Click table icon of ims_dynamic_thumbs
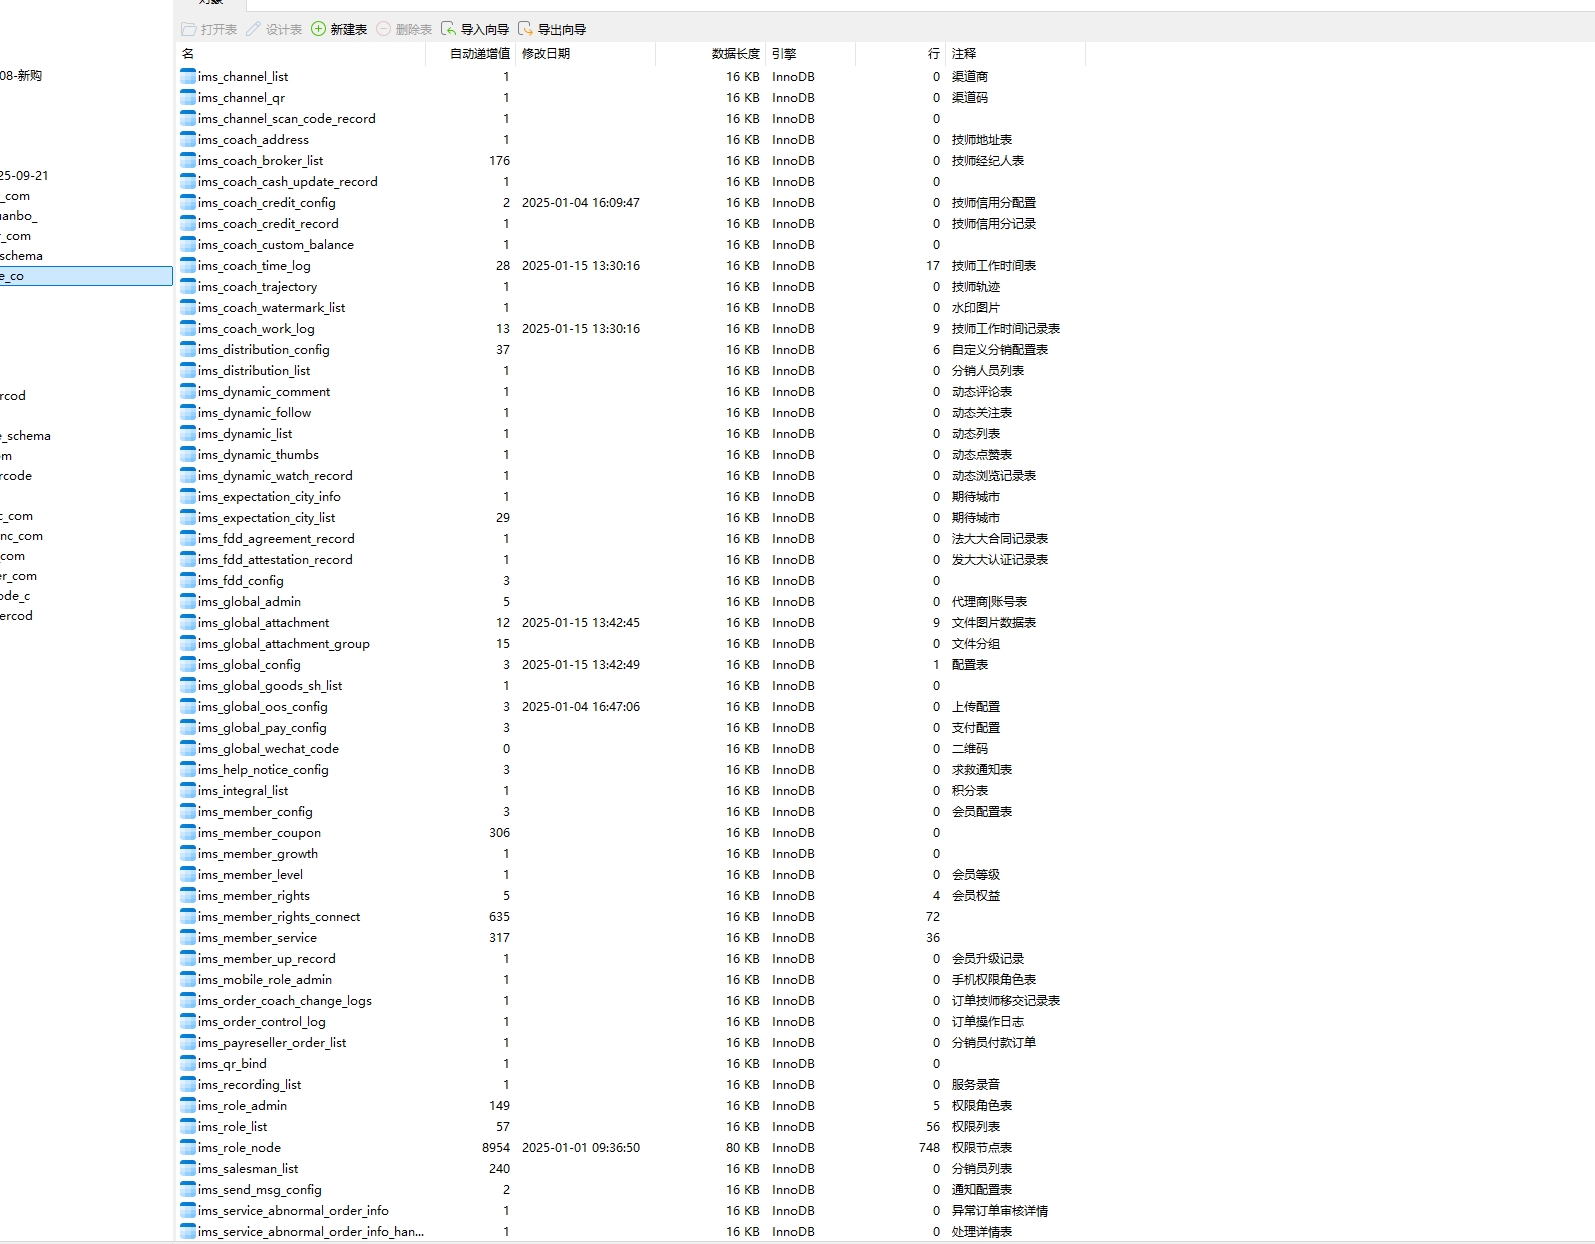 tap(188, 454)
